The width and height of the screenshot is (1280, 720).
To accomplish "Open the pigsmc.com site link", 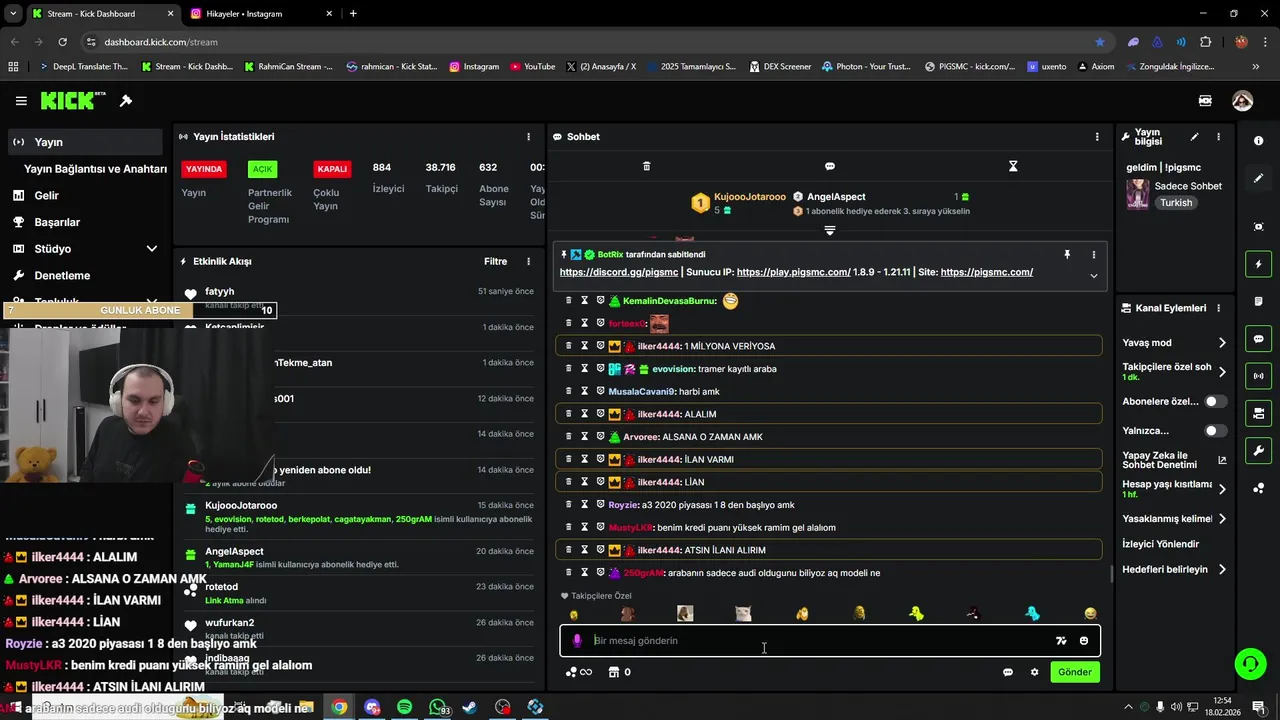I will click(986, 272).
